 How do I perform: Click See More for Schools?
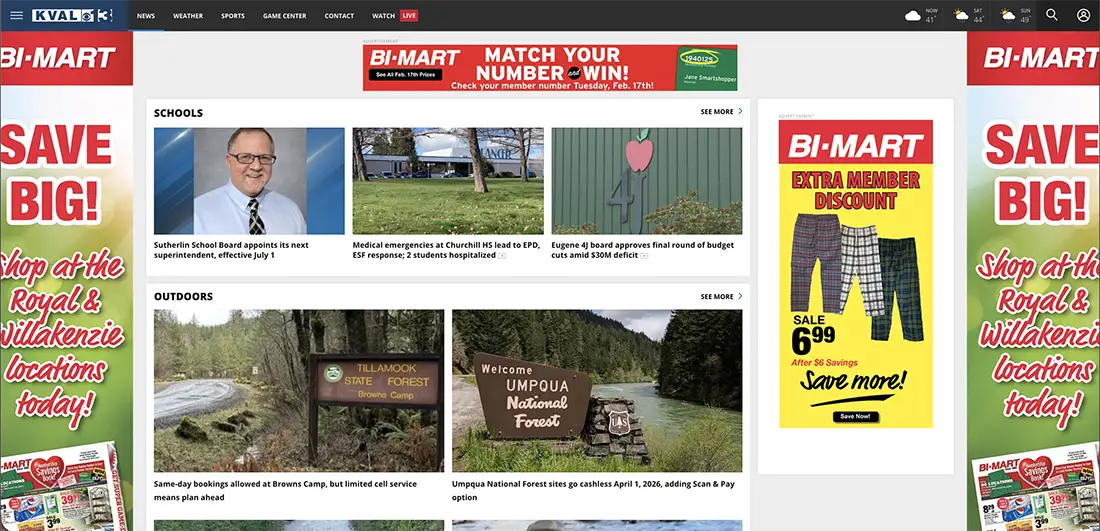(717, 112)
